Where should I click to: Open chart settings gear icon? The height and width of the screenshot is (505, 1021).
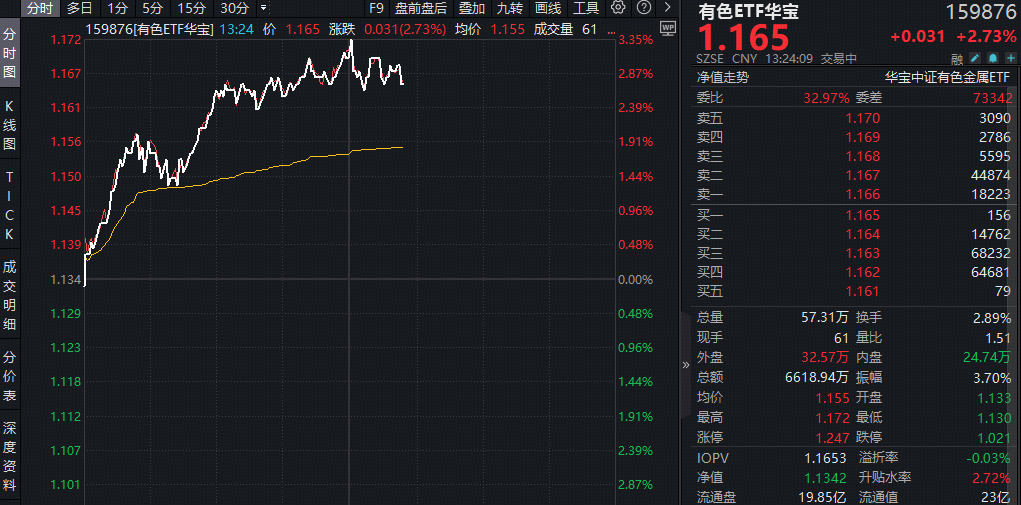tap(618, 8)
